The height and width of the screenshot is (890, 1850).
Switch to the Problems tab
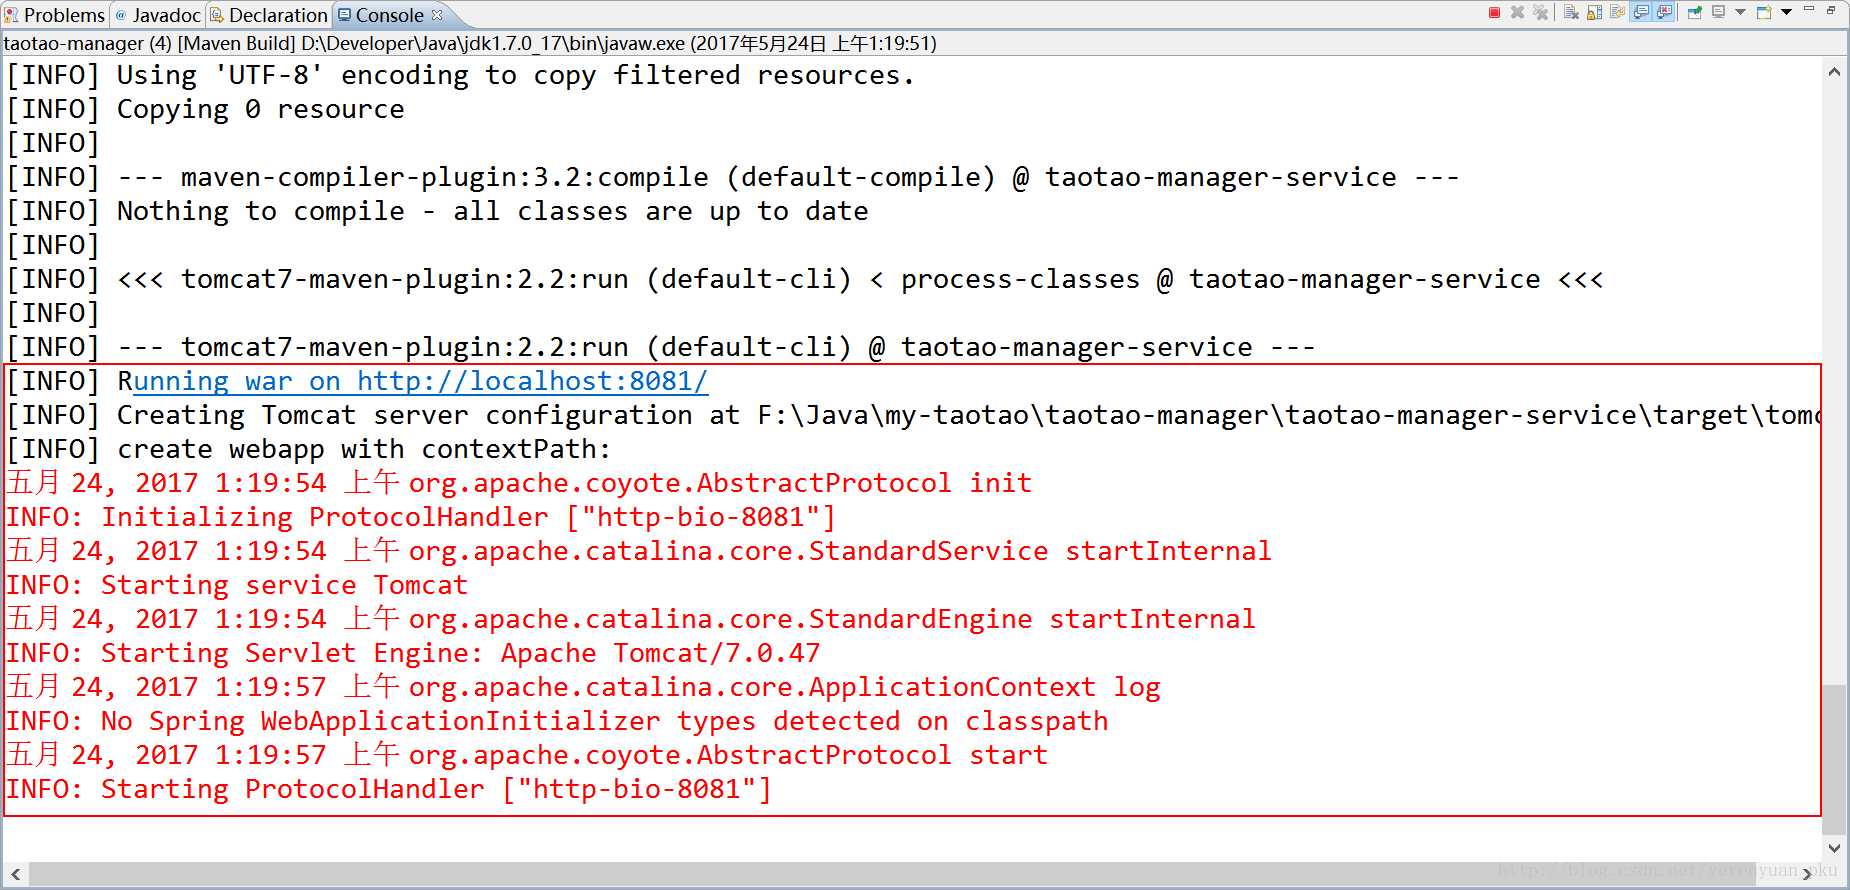pos(55,15)
